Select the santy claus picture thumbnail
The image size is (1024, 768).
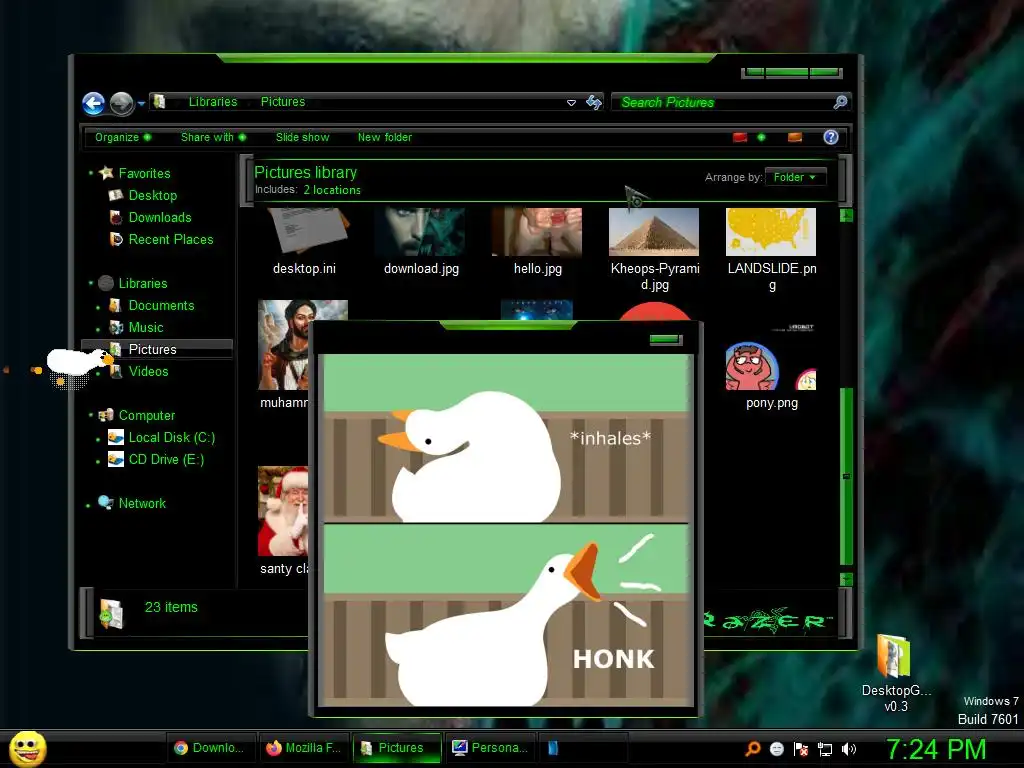283,511
